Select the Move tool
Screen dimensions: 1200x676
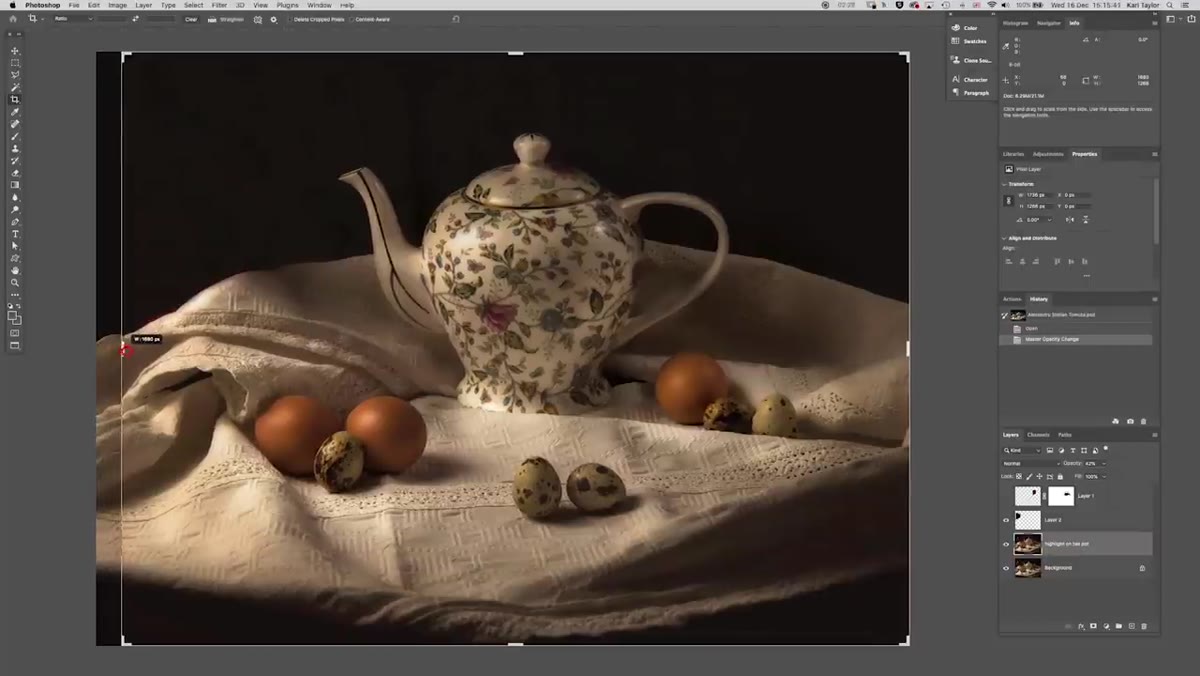(x=15, y=51)
